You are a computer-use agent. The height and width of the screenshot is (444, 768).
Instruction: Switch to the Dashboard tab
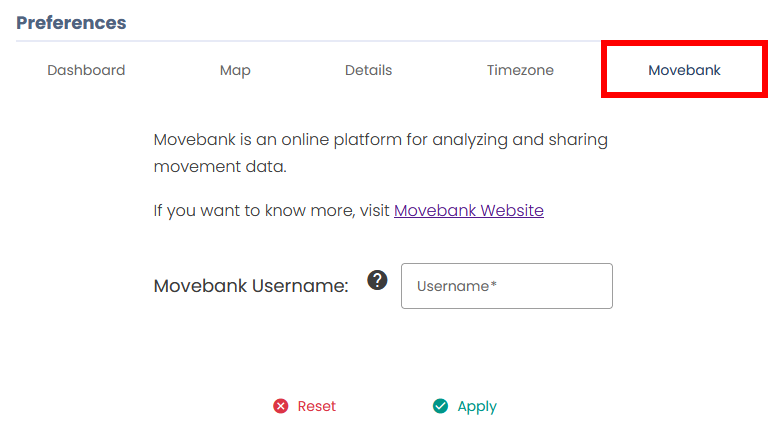(x=86, y=70)
